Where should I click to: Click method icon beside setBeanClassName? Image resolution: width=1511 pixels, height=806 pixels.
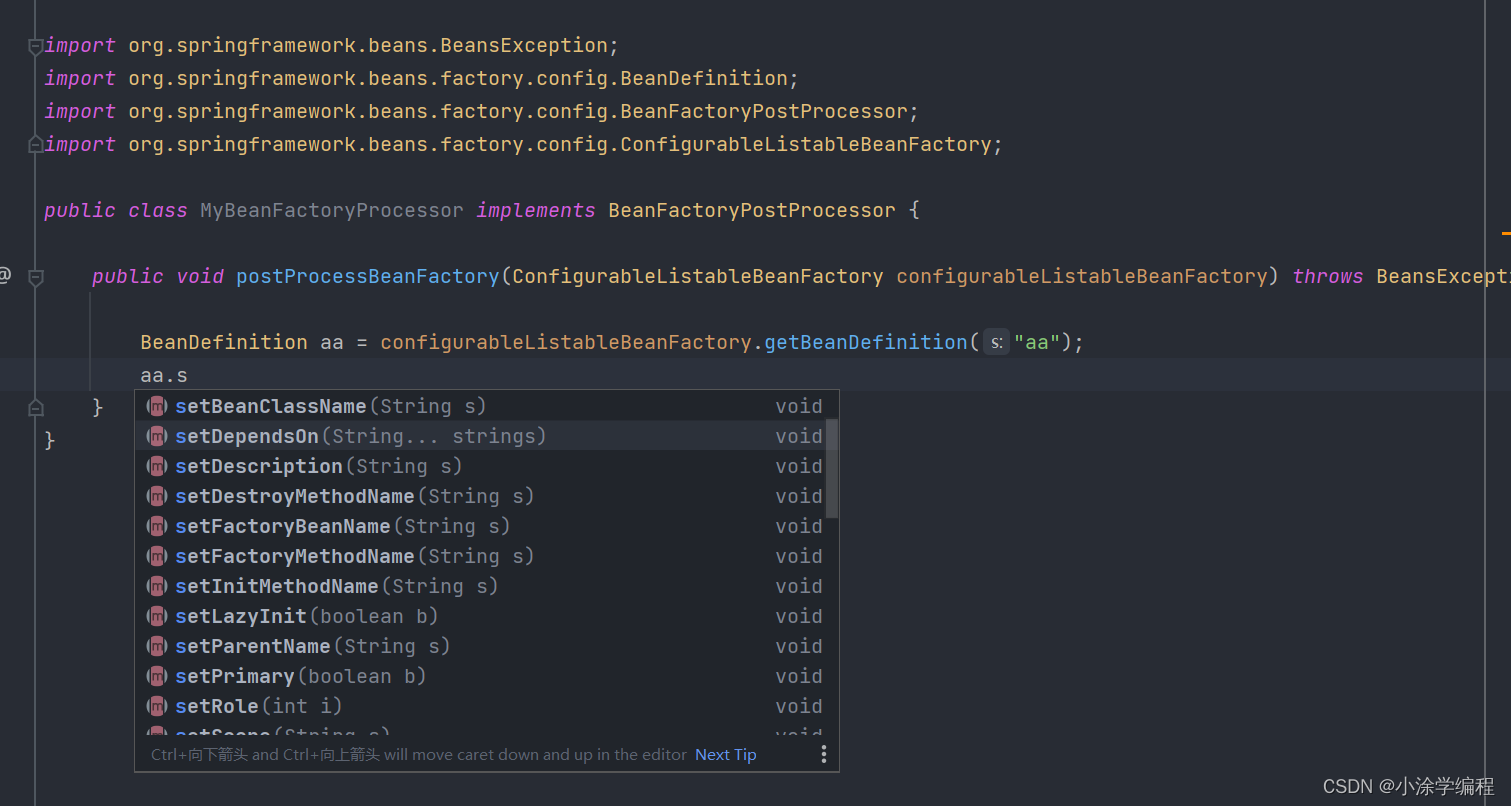157,406
